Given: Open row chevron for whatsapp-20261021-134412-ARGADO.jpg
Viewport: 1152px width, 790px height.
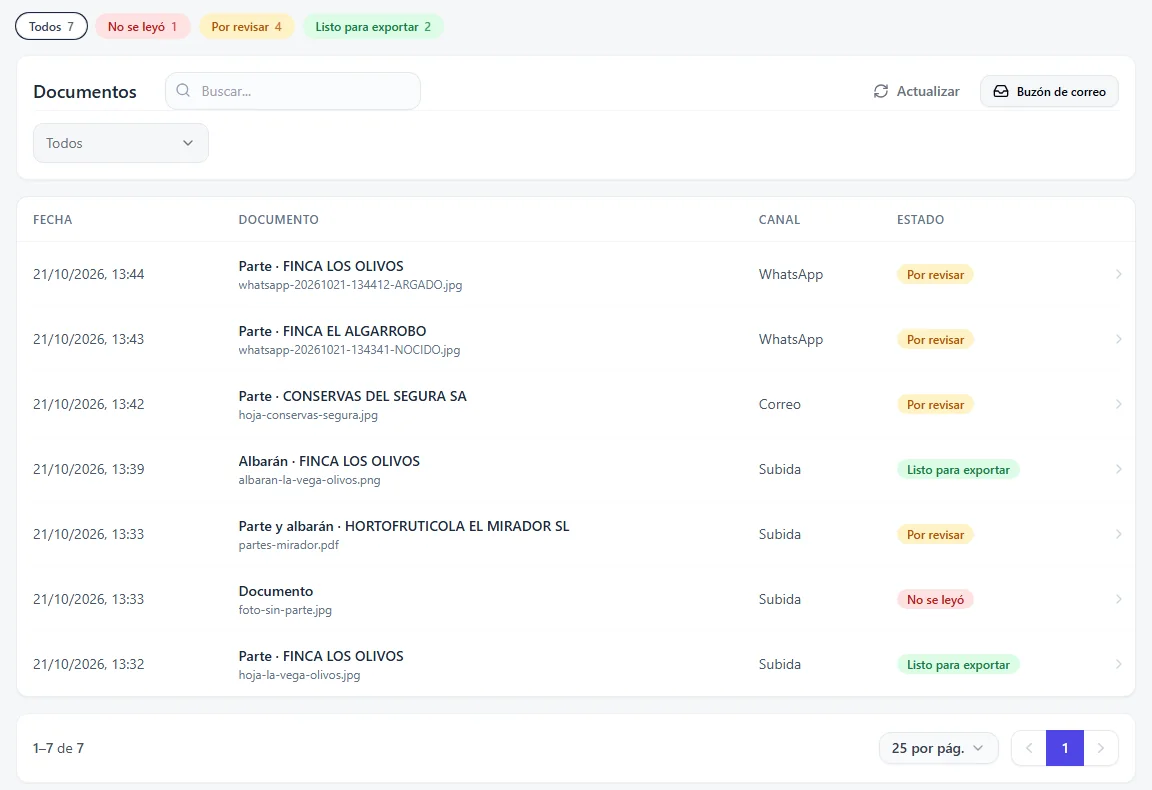Looking at the screenshot, I should [x=1118, y=274].
